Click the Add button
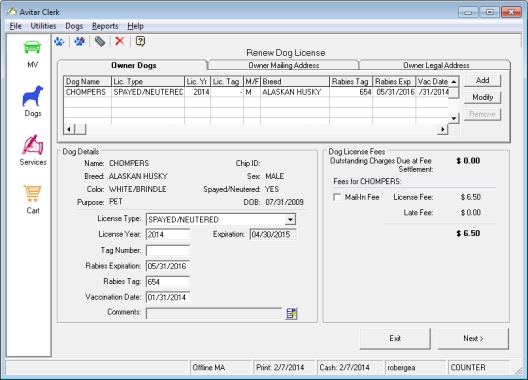This screenshot has width=528, height=380. 482,81
